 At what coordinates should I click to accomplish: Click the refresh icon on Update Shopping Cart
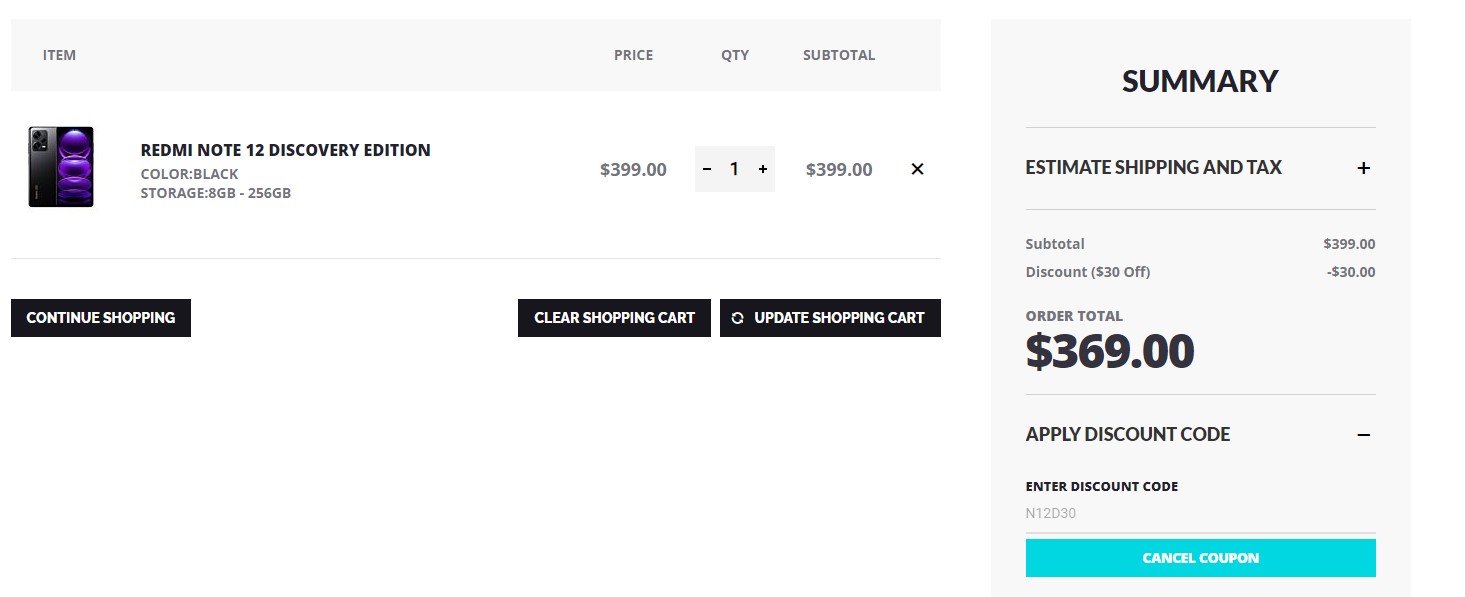(738, 318)
